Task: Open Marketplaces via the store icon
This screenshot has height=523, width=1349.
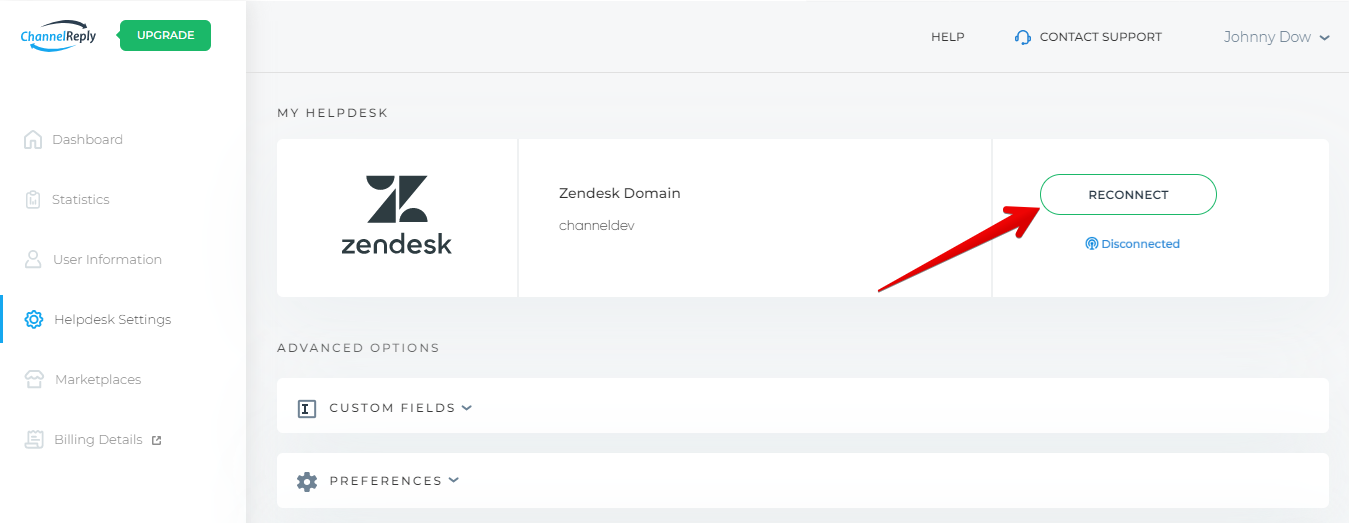Action: [34, 379]
